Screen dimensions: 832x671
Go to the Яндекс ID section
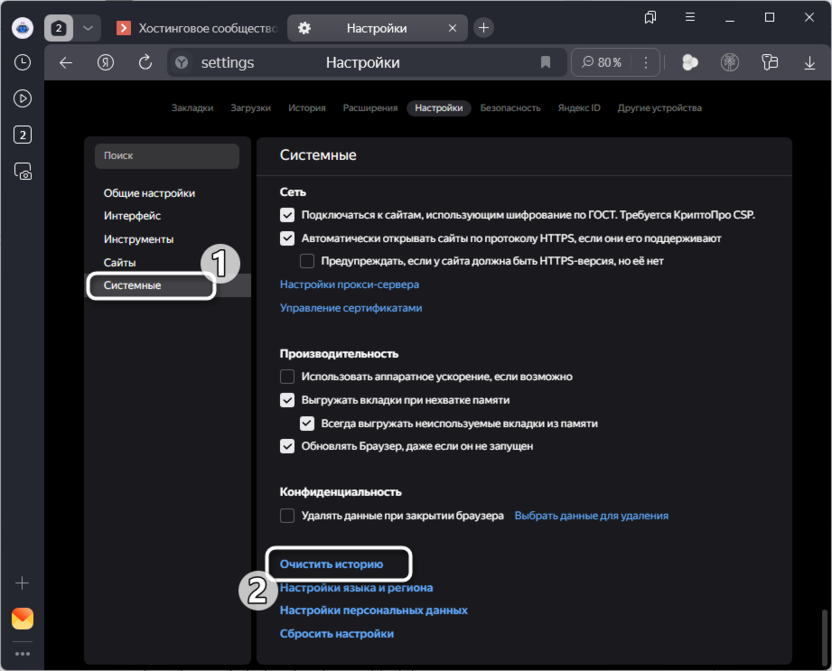coord(579,108)
